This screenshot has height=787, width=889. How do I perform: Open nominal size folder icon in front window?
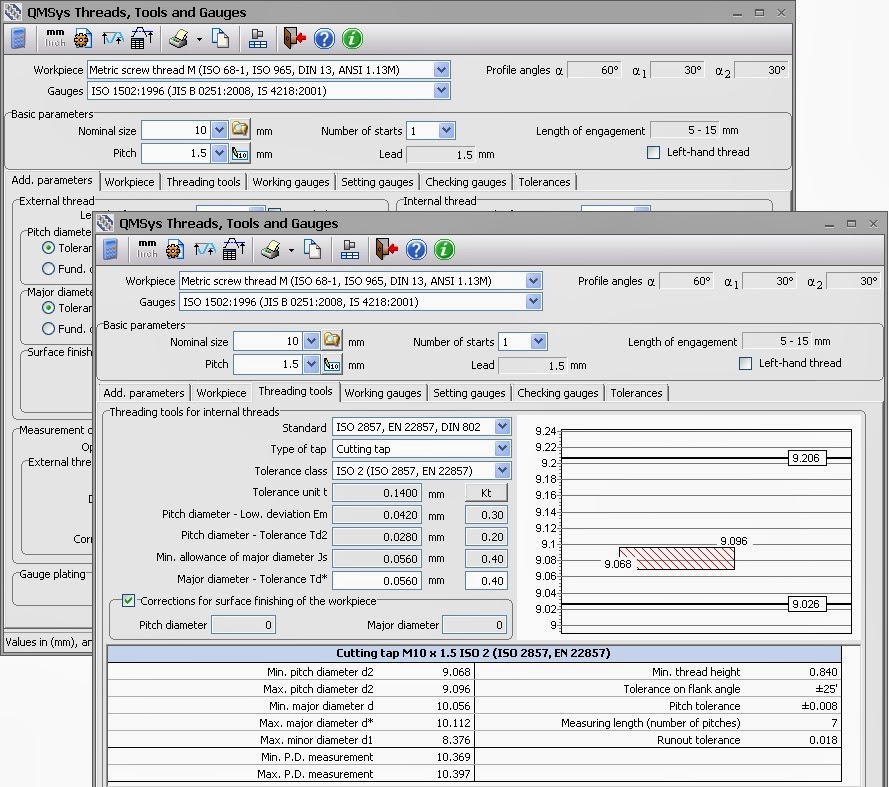(332, 340)
